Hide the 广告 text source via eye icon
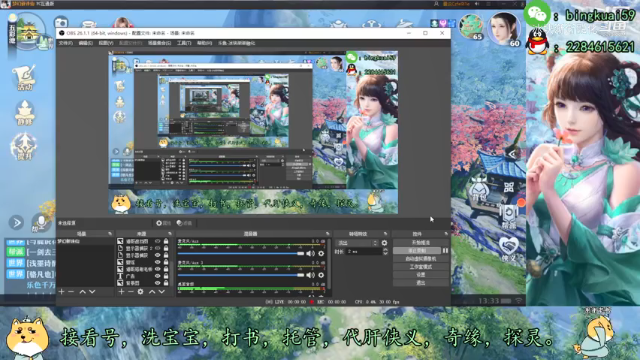Screen dimensions: 640x360 (x=158, y=276)
